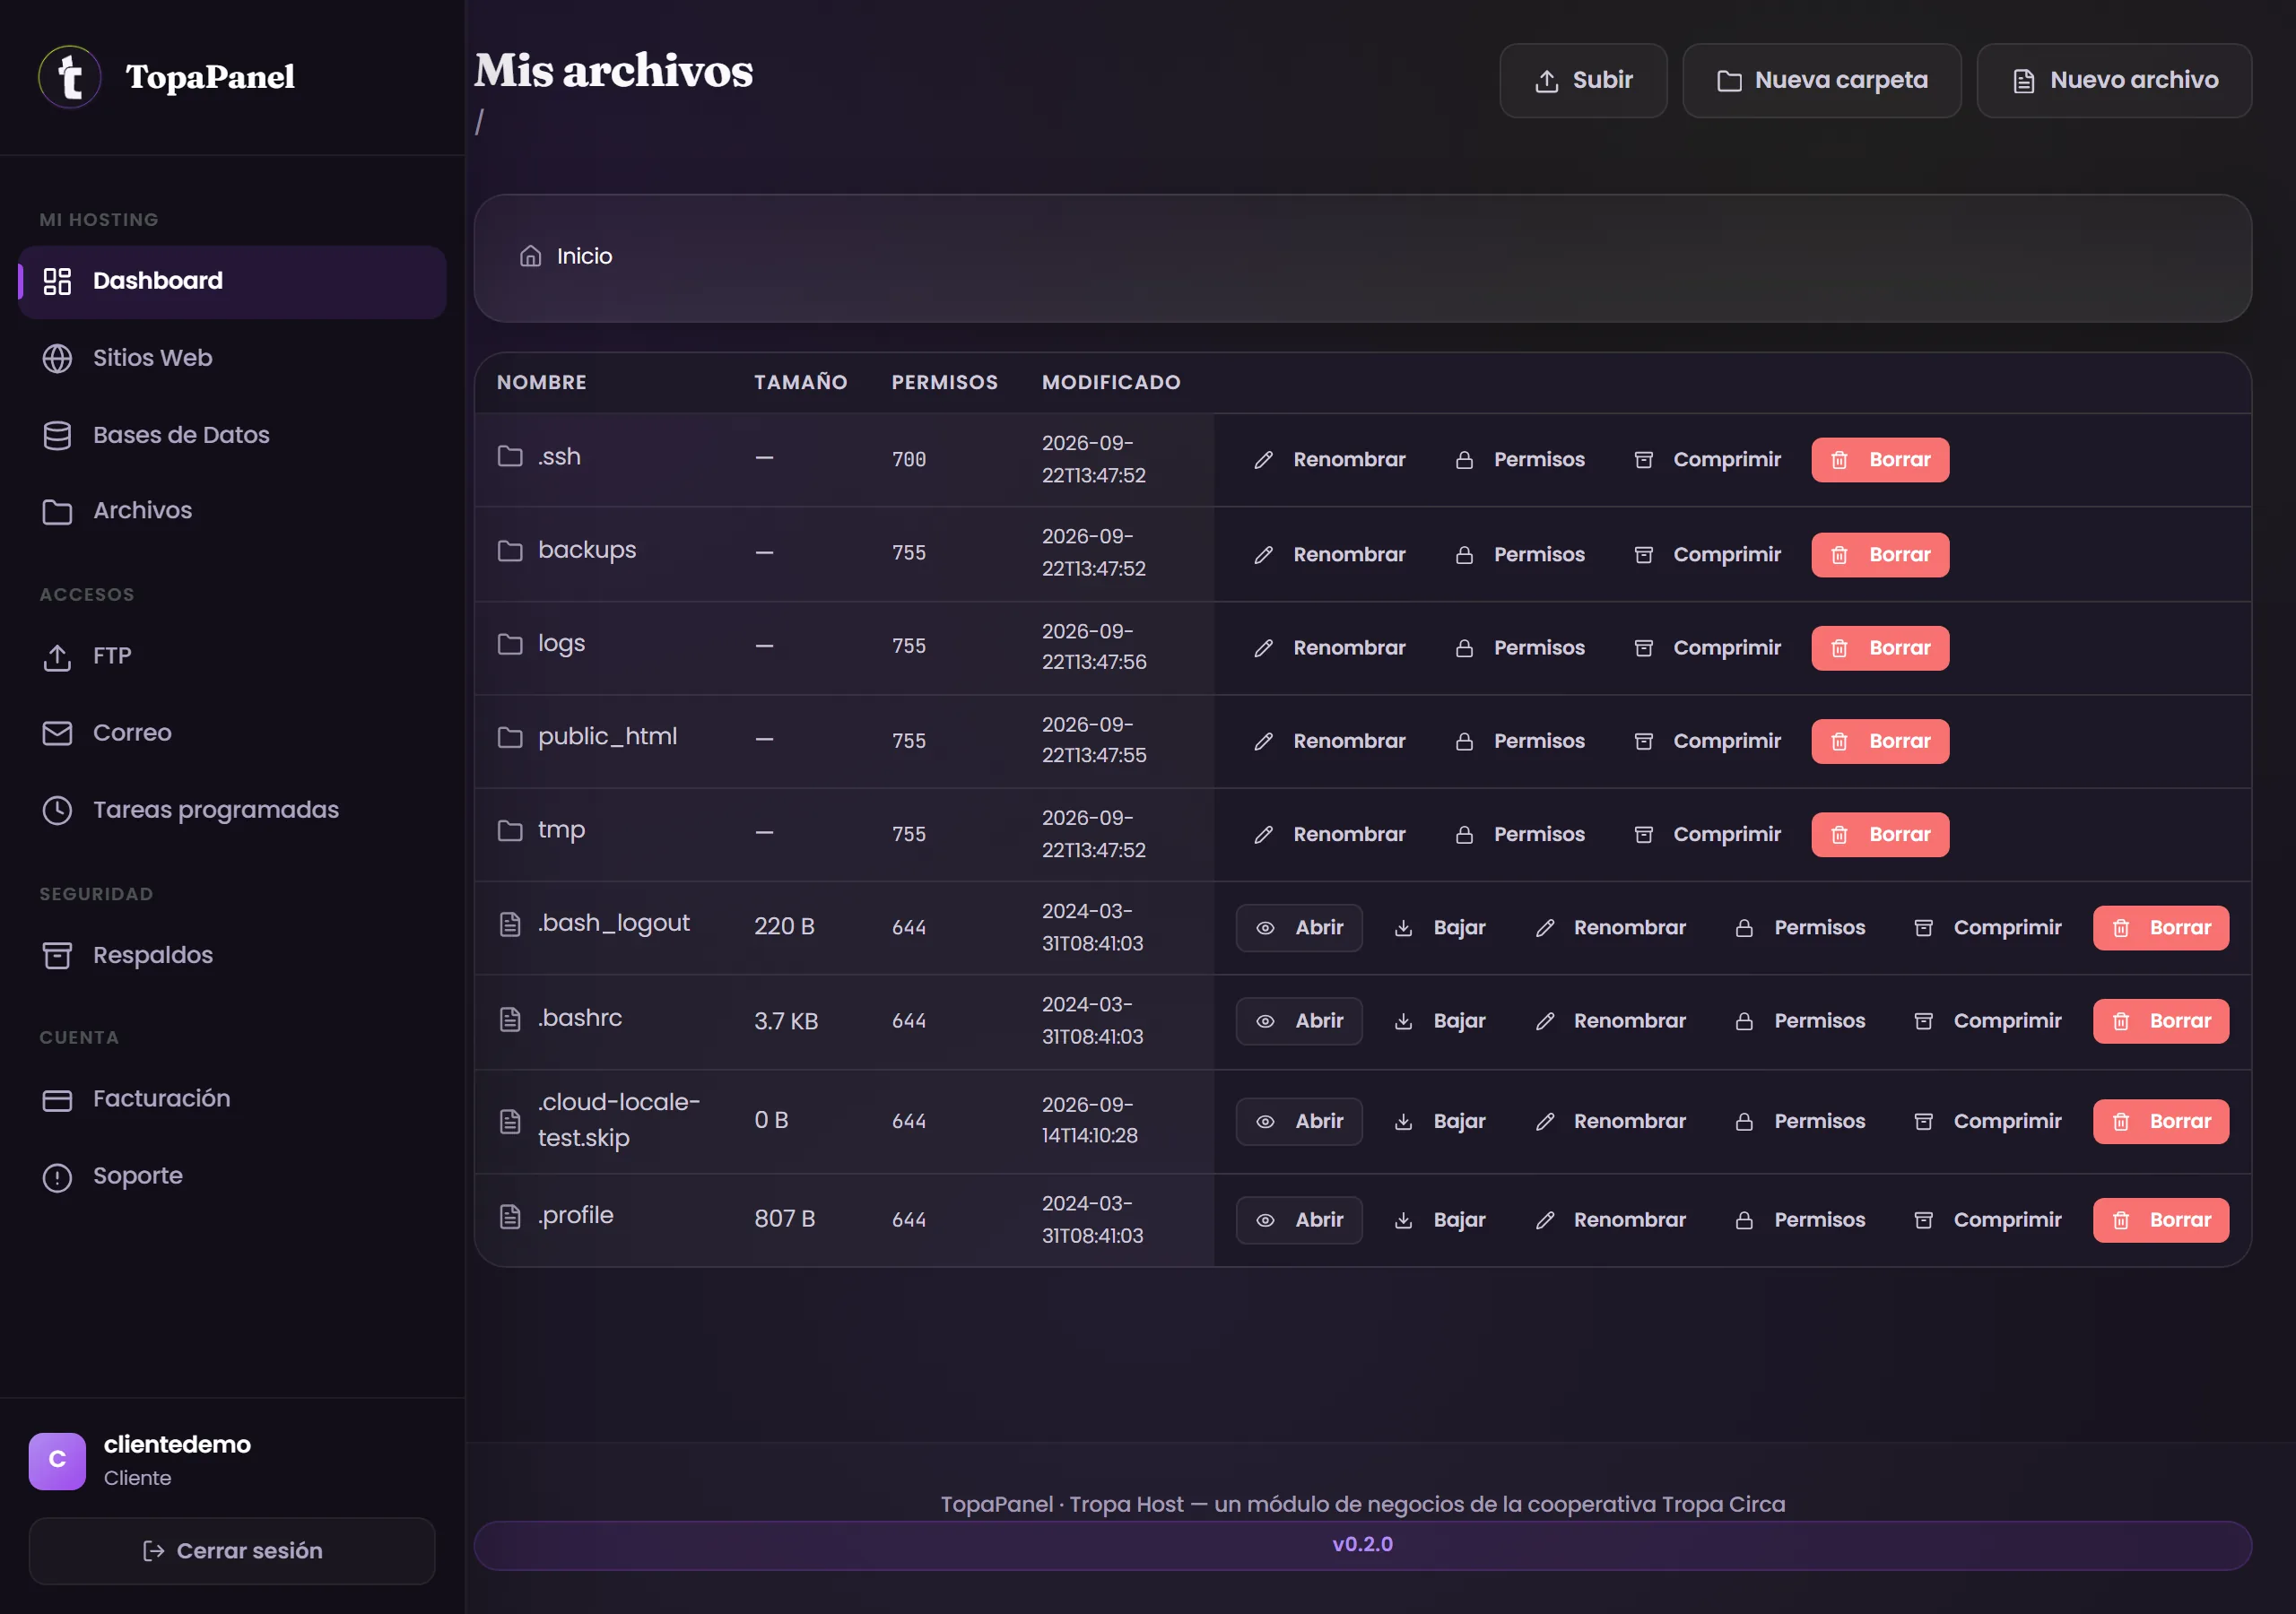The image size is (2296, 1614).
Task: Delete the .bashrc file with Borrar
Action: click(2161, 1021)
